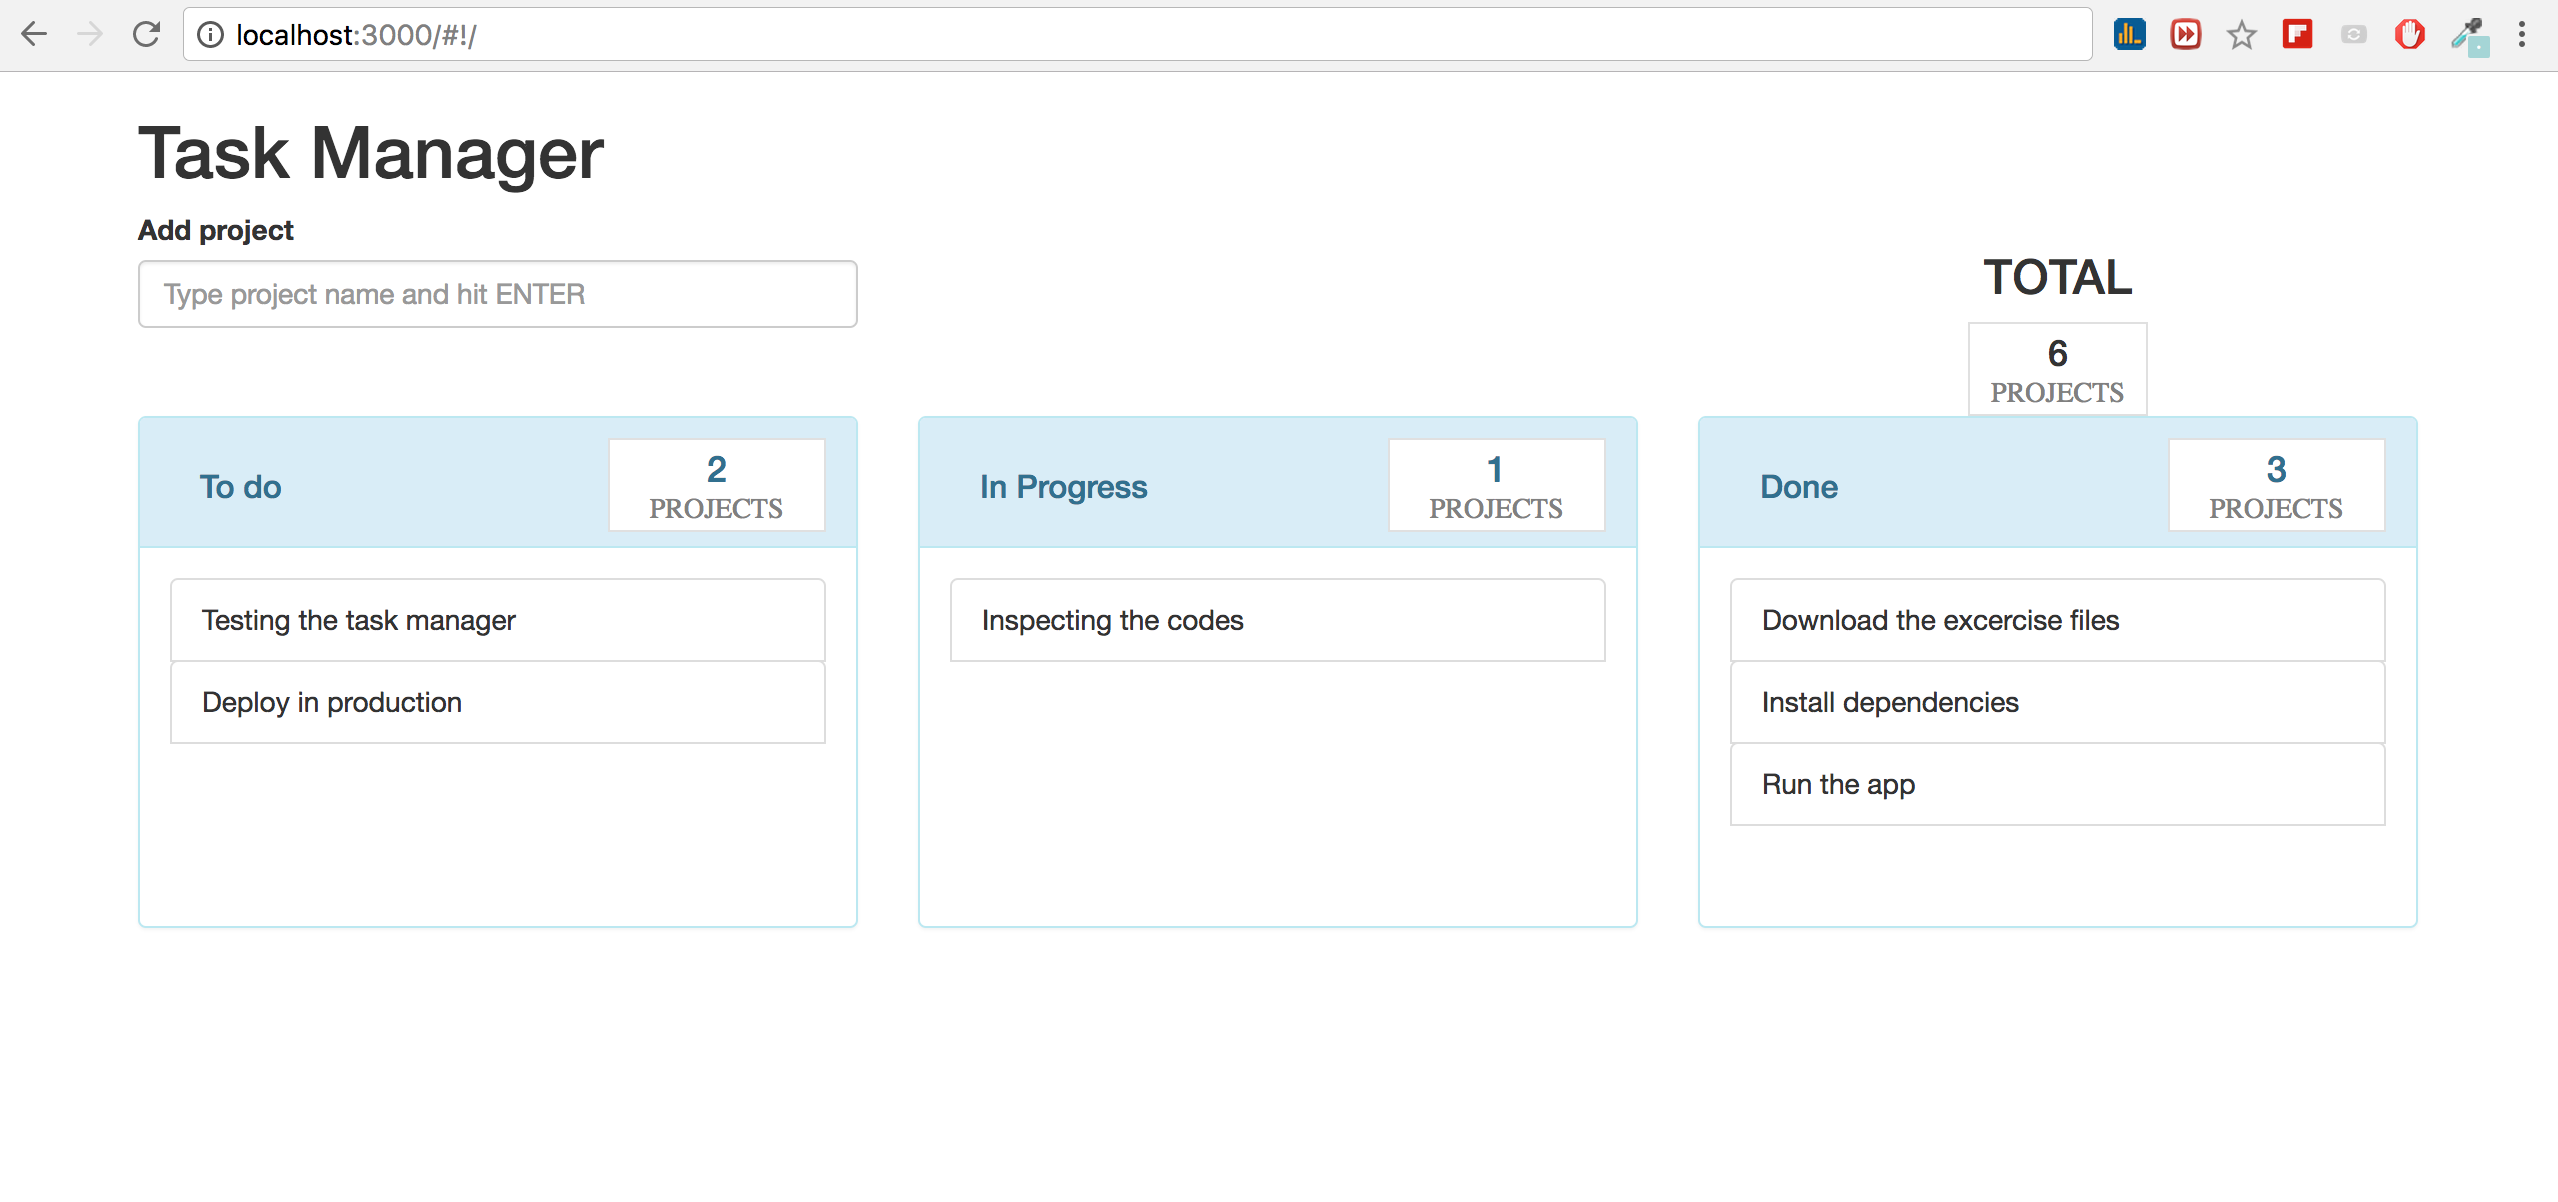Select the Deploy in production card
This screenshot has height=1202, width=2558.
tap(497, 702)
